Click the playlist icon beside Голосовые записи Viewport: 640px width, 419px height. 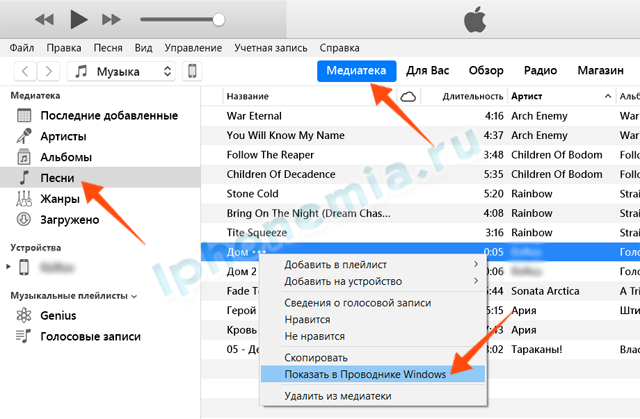(x=23, y=336)
